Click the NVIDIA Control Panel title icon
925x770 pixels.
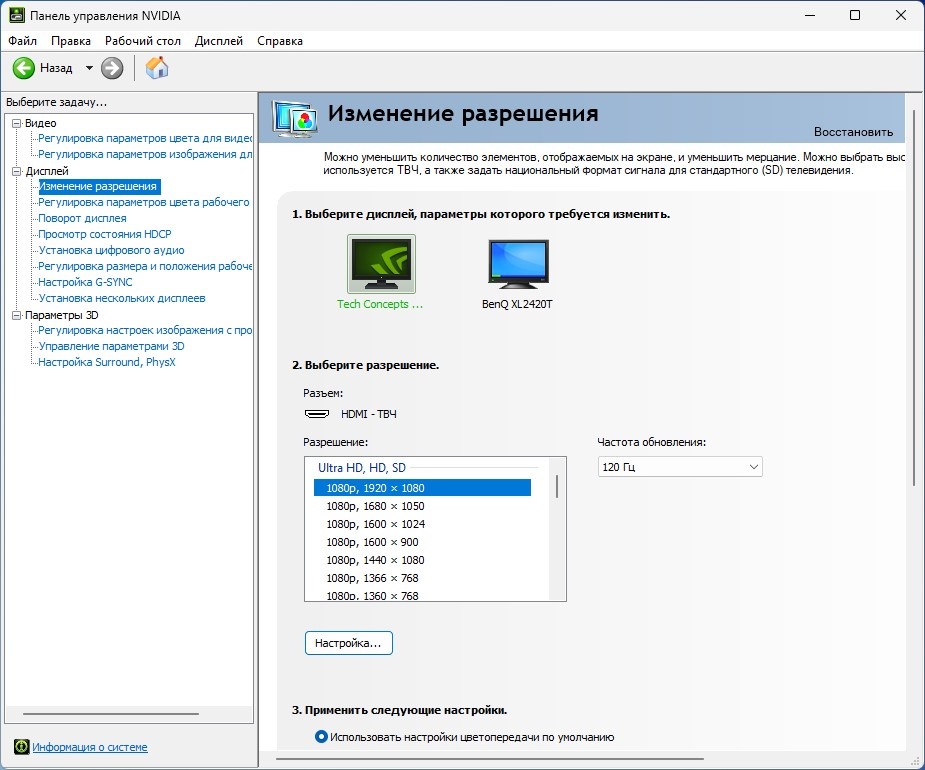point(17,15)
